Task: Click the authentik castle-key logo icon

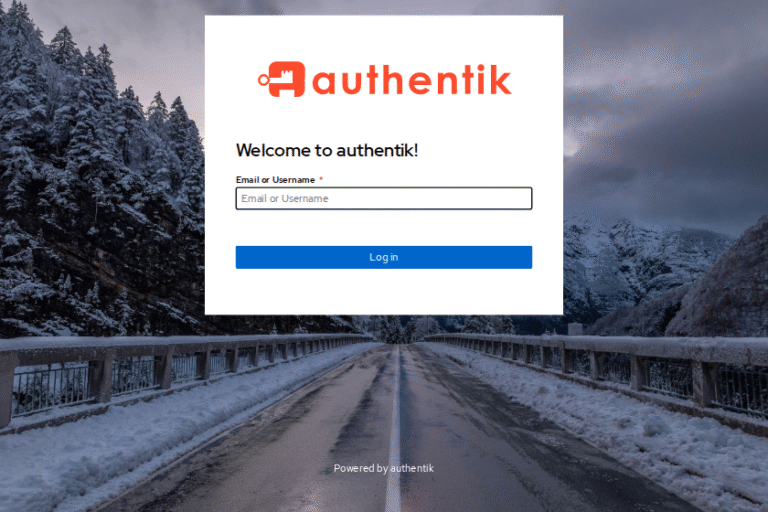Action: [x=282, y=79]
